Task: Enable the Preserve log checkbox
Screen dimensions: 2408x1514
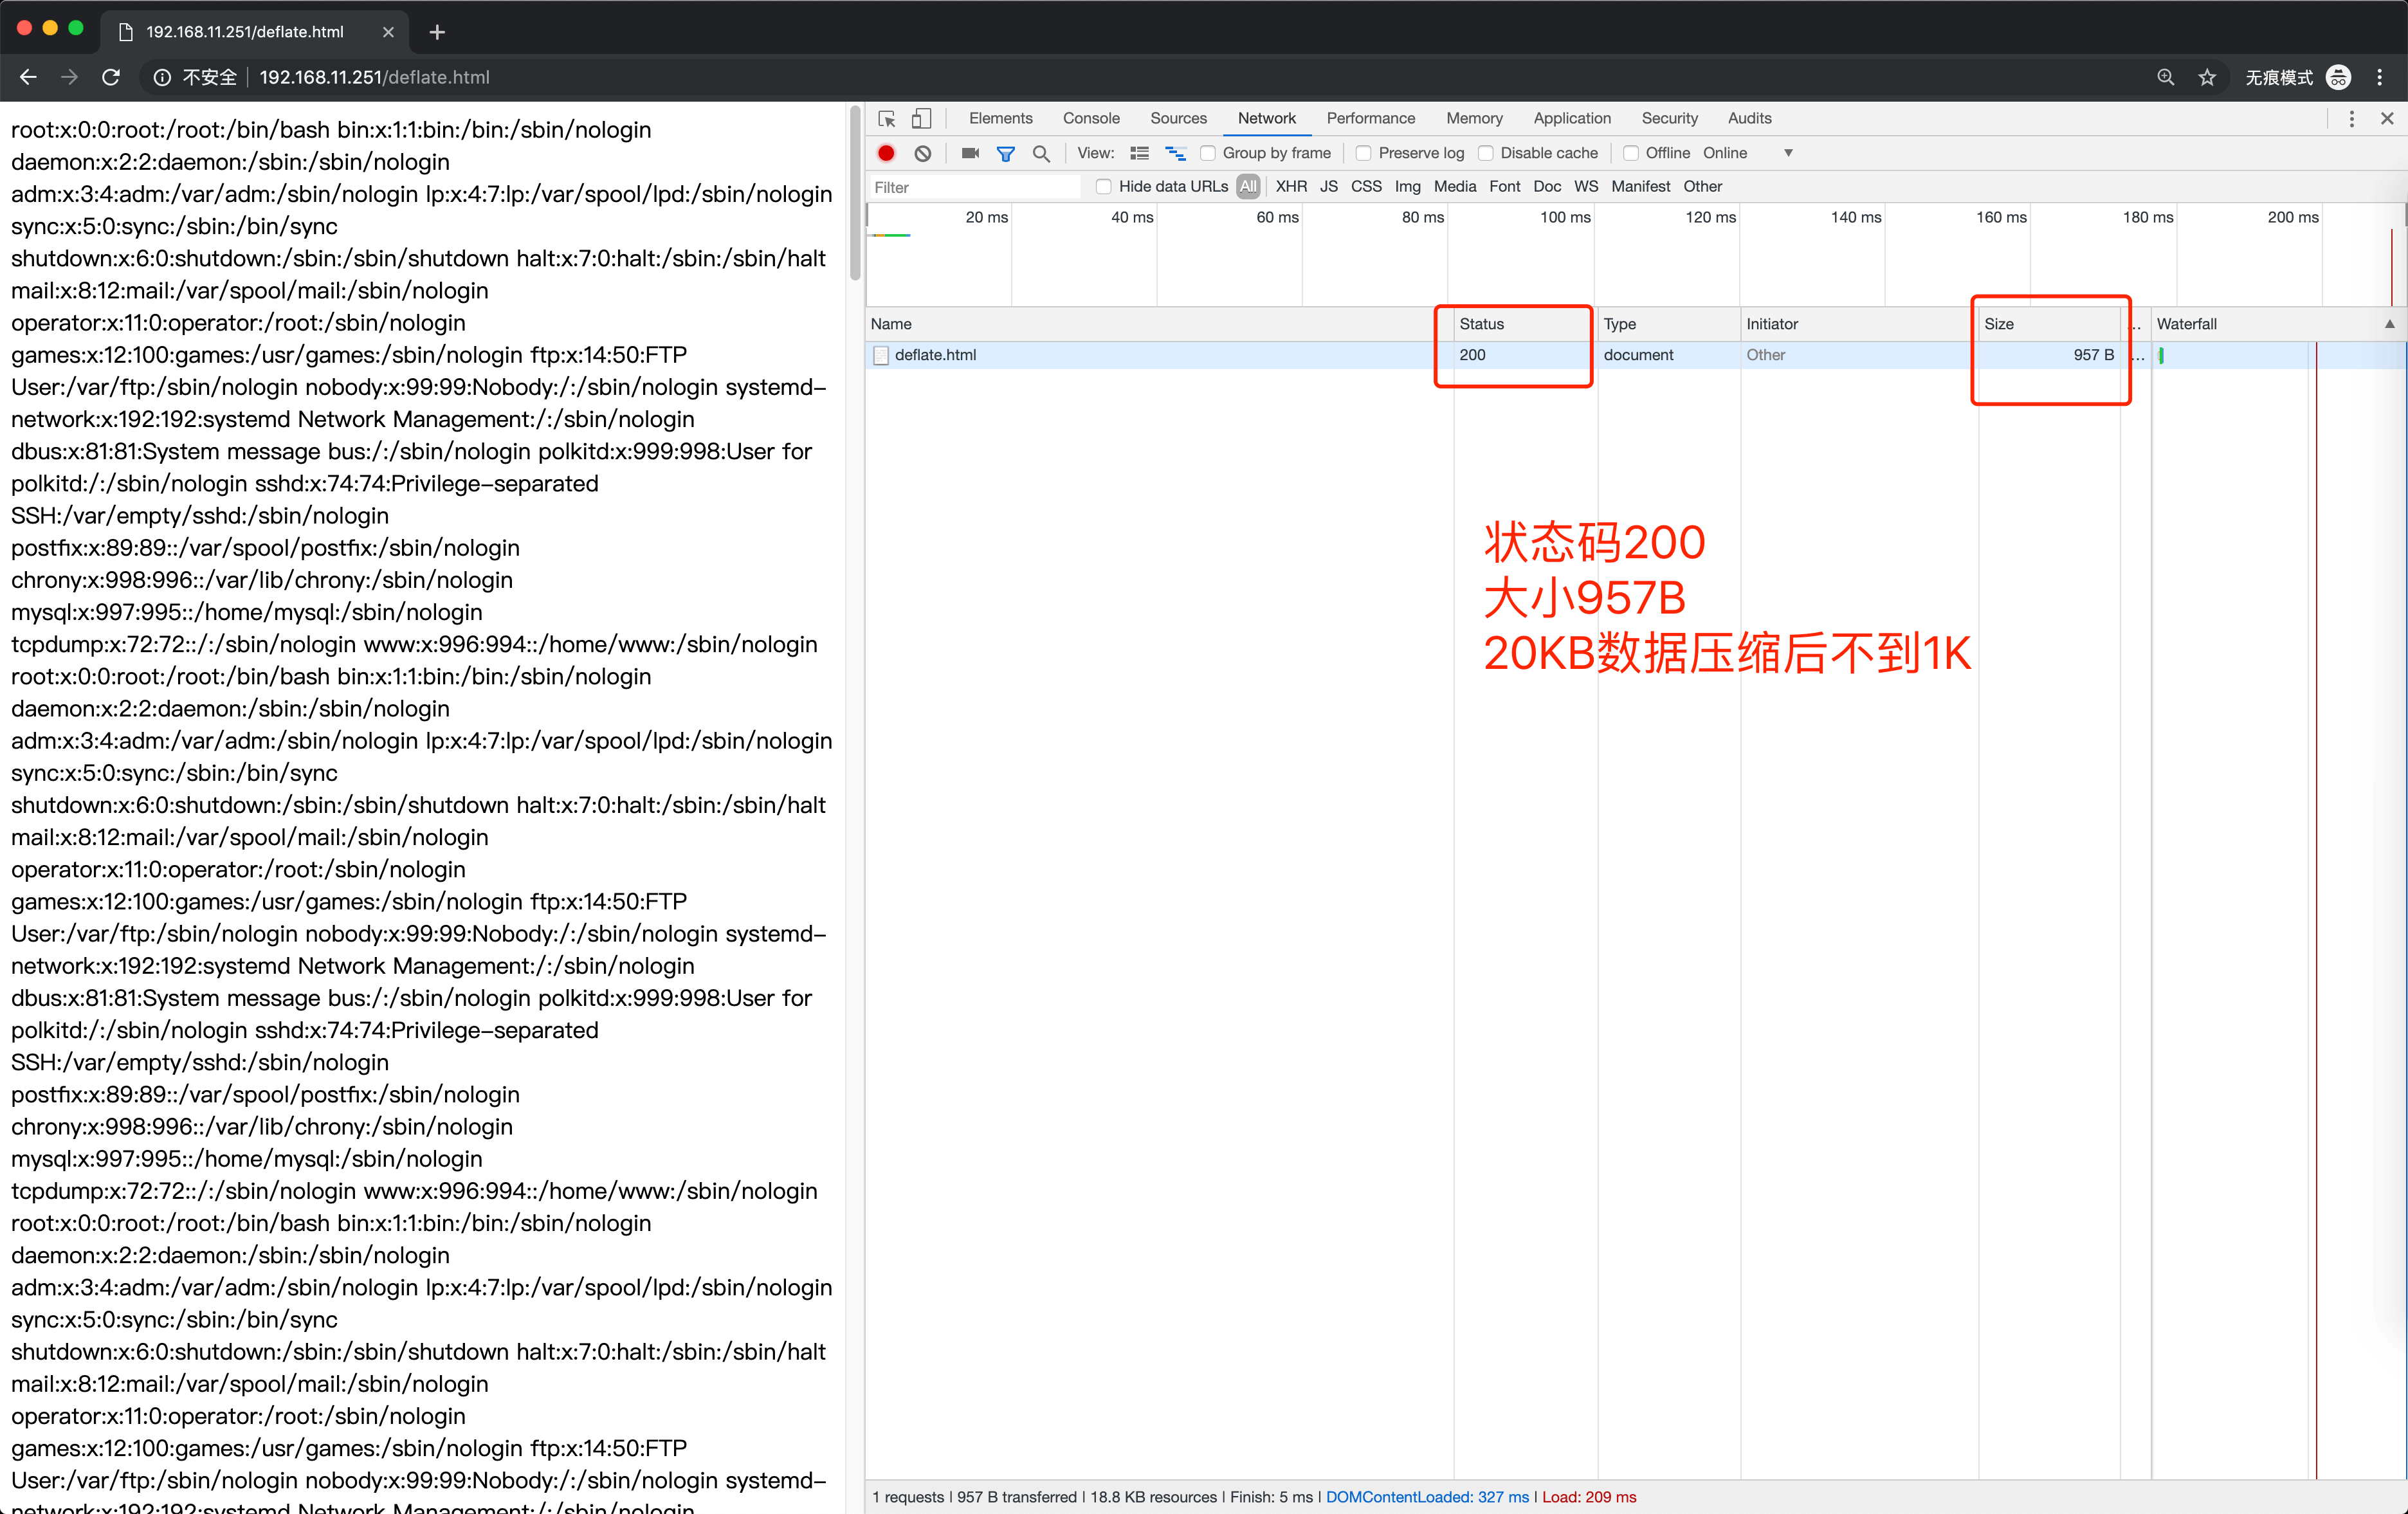Action: click(1363, 153)
